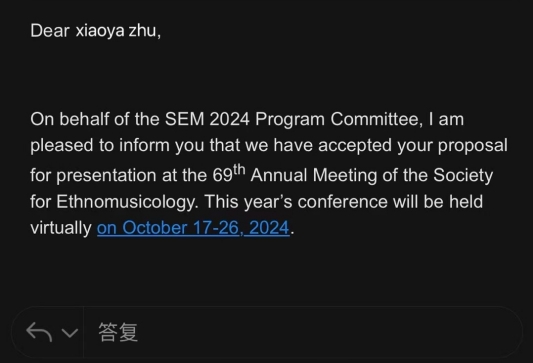Viewport: 533px width, 363px height.
Task: Click the text 'SEM 2024' in the message
Action: [207, 119]
